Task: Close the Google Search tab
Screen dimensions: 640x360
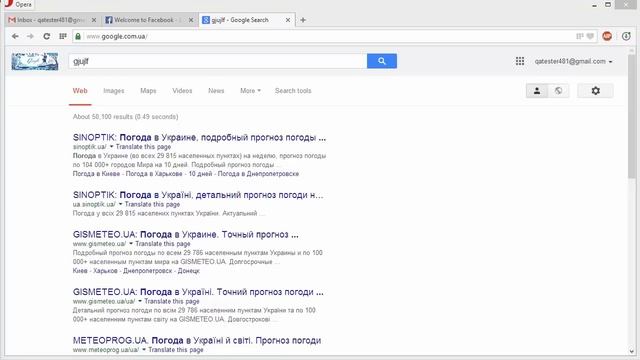Action: click(288, 20)
